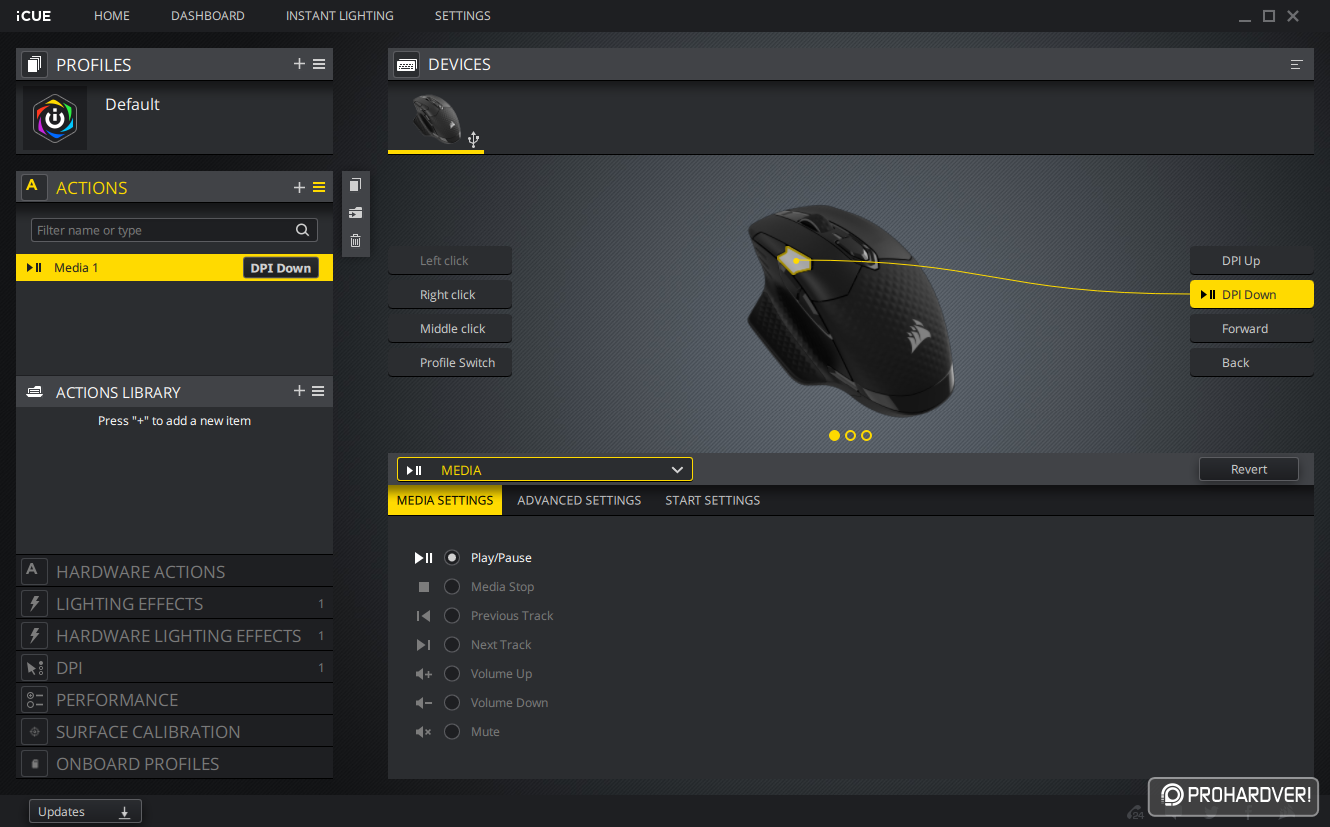This screenshot has width=1330, height=827.
Task: Click the 'DPI Down' tag on Media 1
Action: [281, 268]
